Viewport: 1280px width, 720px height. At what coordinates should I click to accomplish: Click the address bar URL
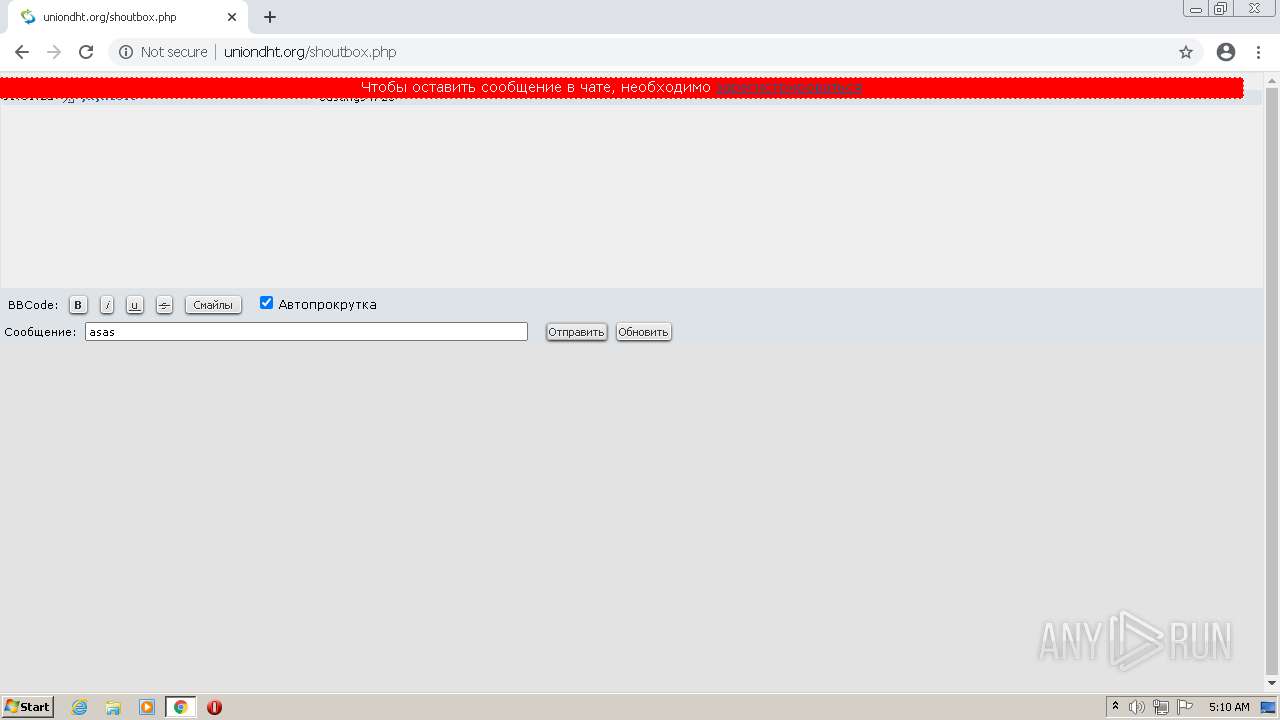[x=310, y=52]
